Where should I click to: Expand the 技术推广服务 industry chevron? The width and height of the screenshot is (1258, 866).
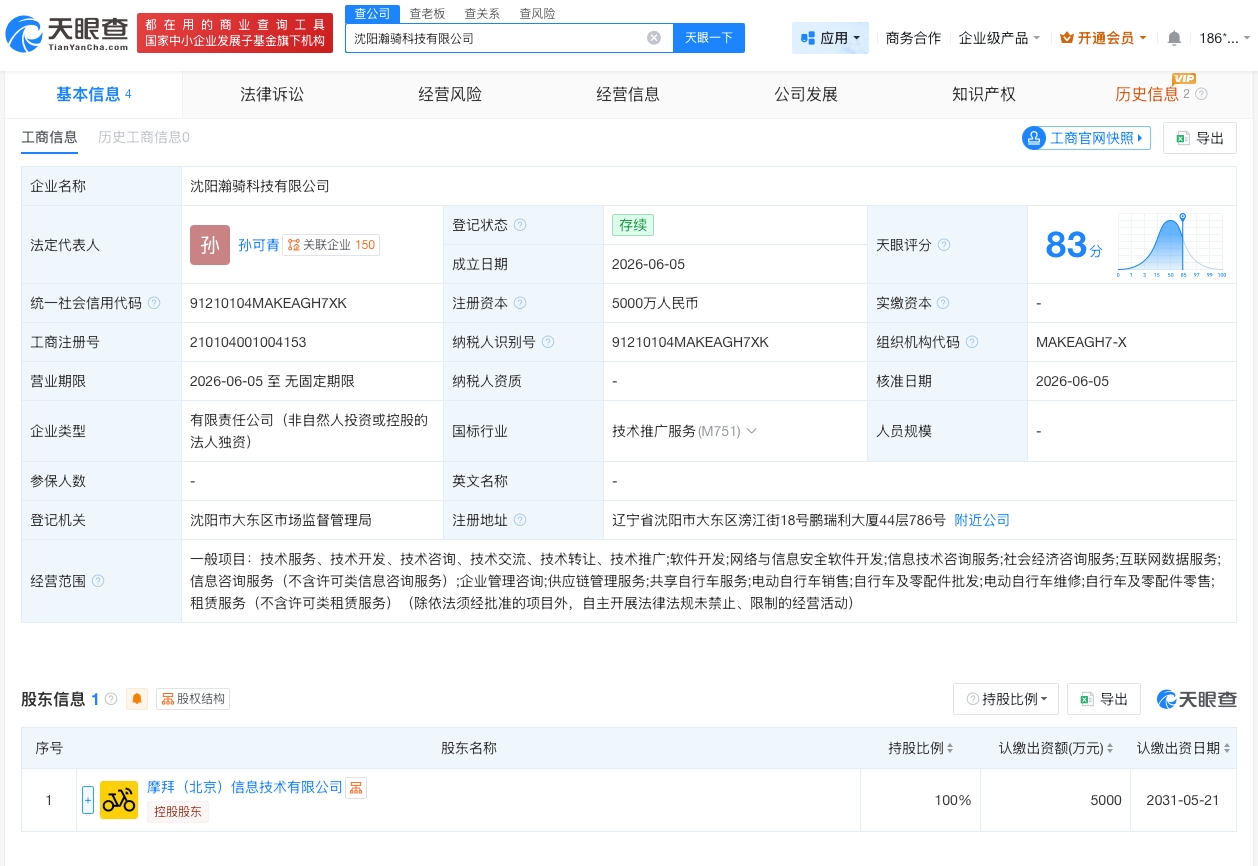pos(752,431)
